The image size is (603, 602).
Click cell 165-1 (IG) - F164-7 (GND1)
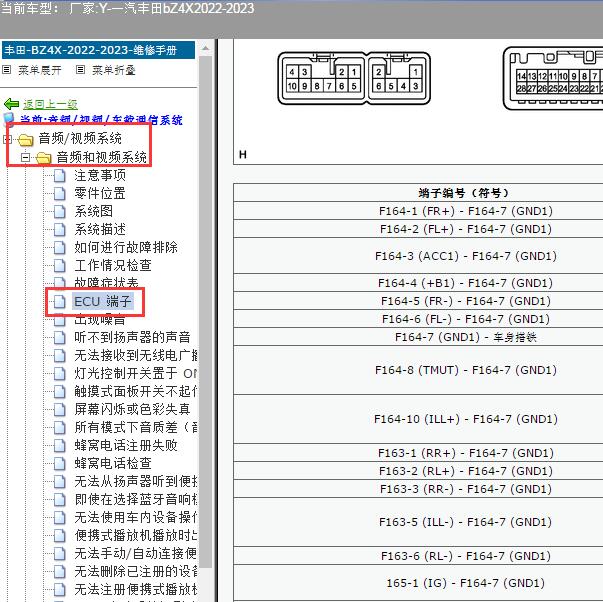(x=418, y=583)
